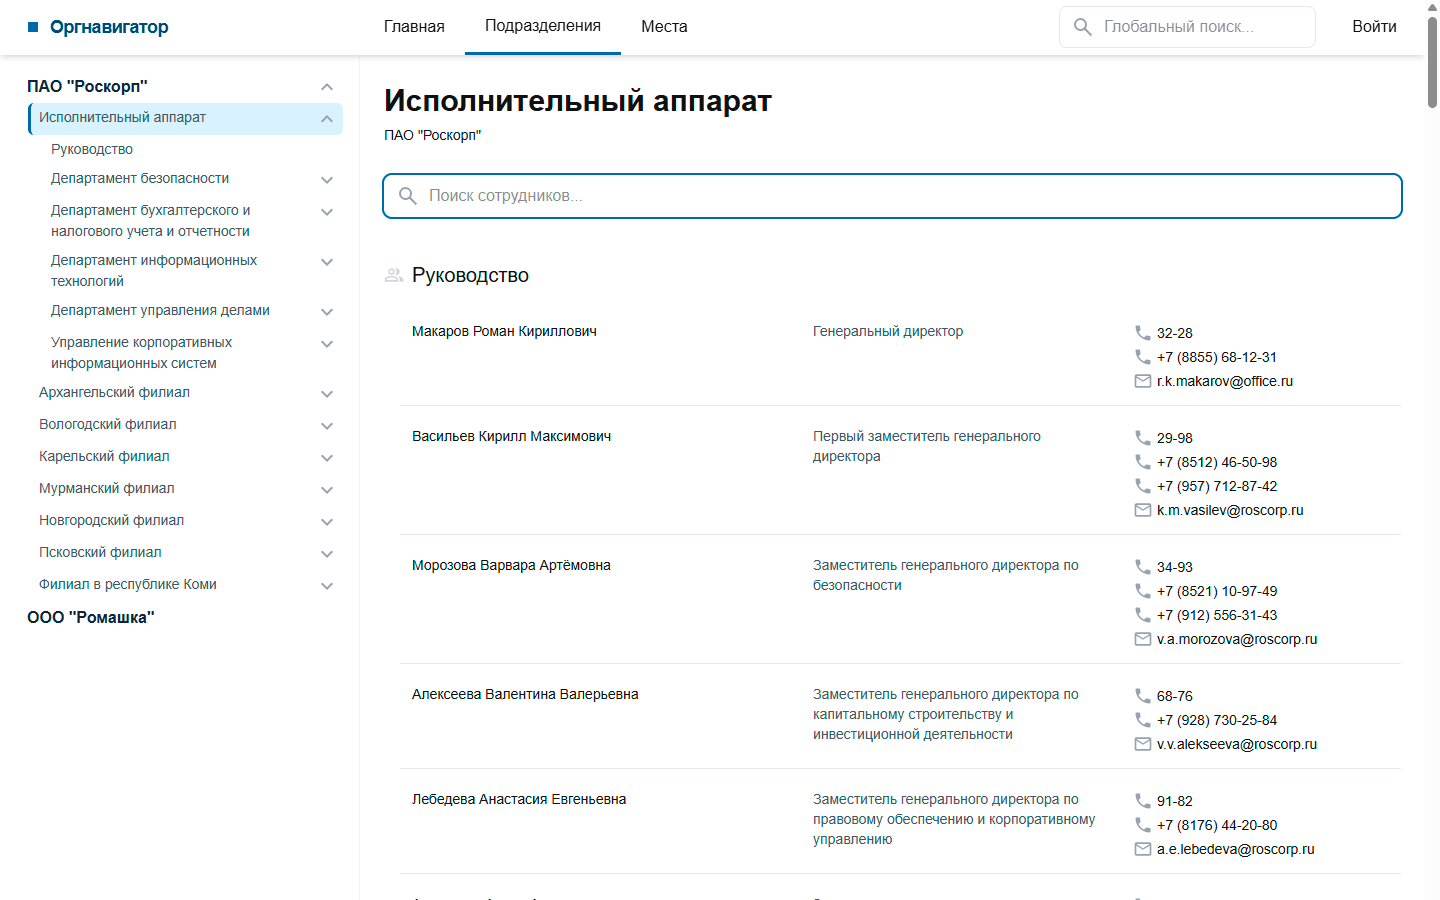Click envelope icon beside a.e.lebedeva@roscorp.ru

(1143, 849)
